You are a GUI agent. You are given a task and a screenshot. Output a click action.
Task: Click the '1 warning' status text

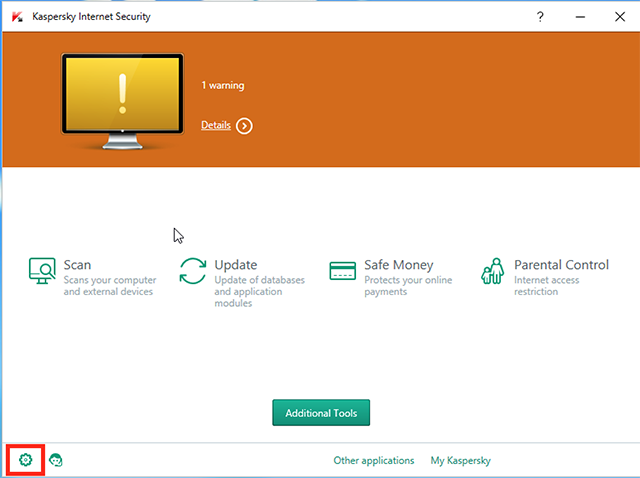[x=223, y=85]
